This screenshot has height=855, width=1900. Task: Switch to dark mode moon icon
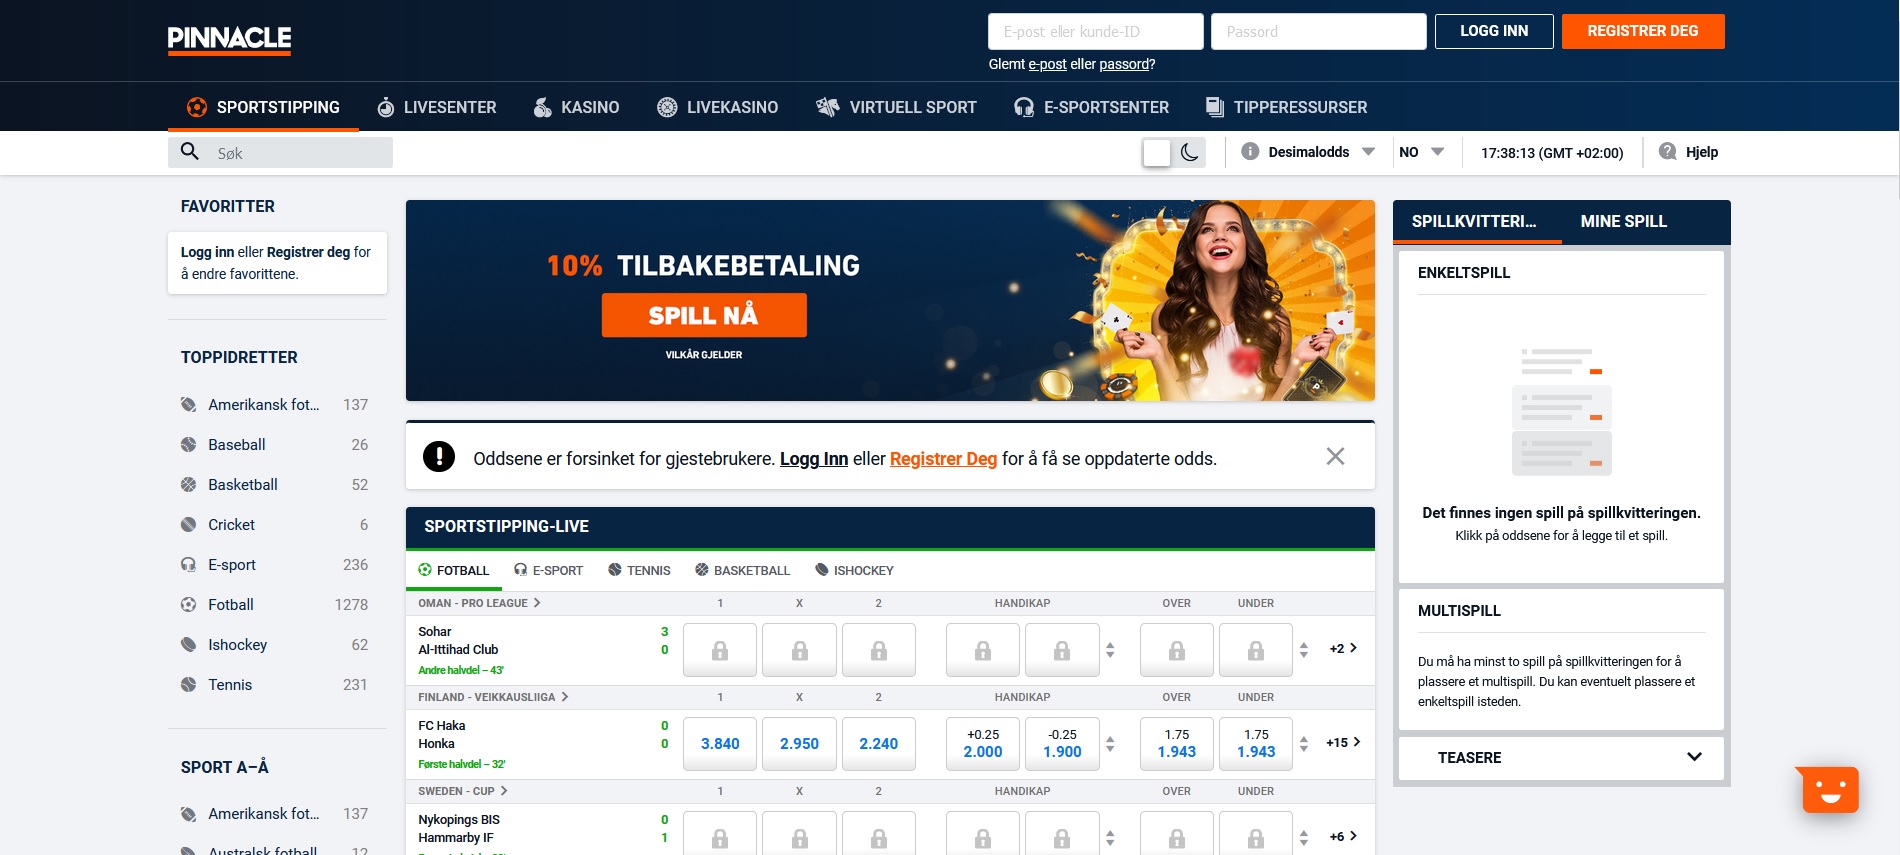1189,152
